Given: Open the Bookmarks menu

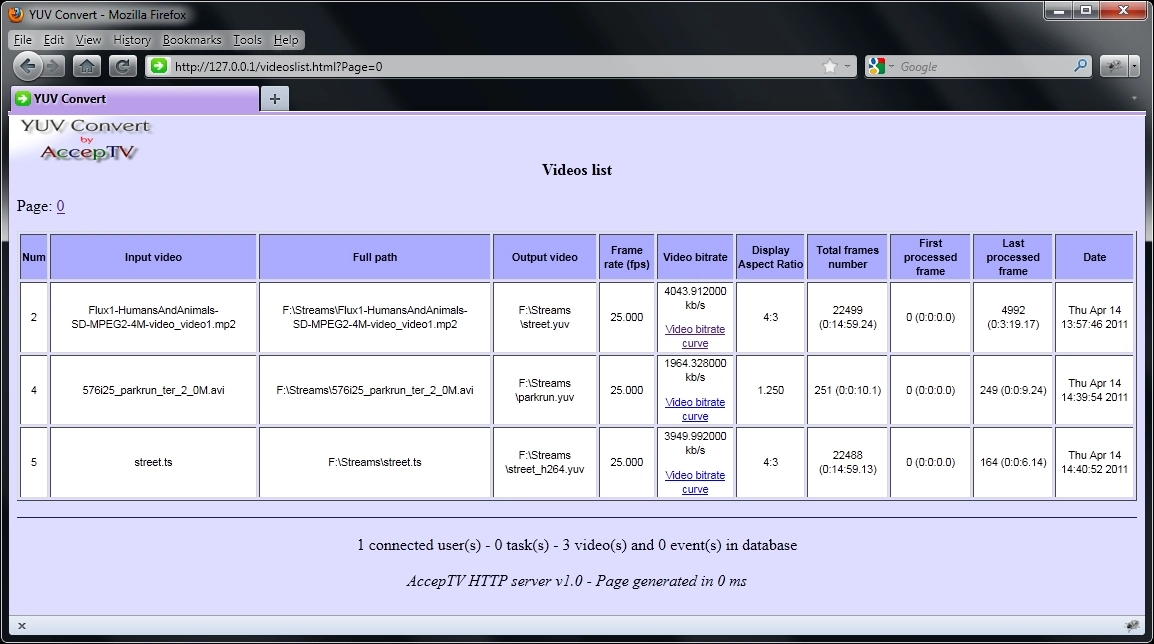Looking at the screenshot, I should tap(192, 40).
